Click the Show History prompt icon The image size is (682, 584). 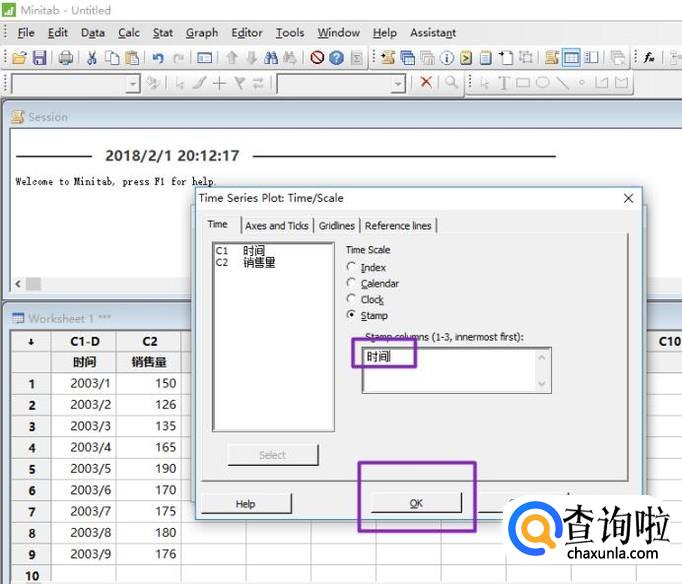(466, 57)
